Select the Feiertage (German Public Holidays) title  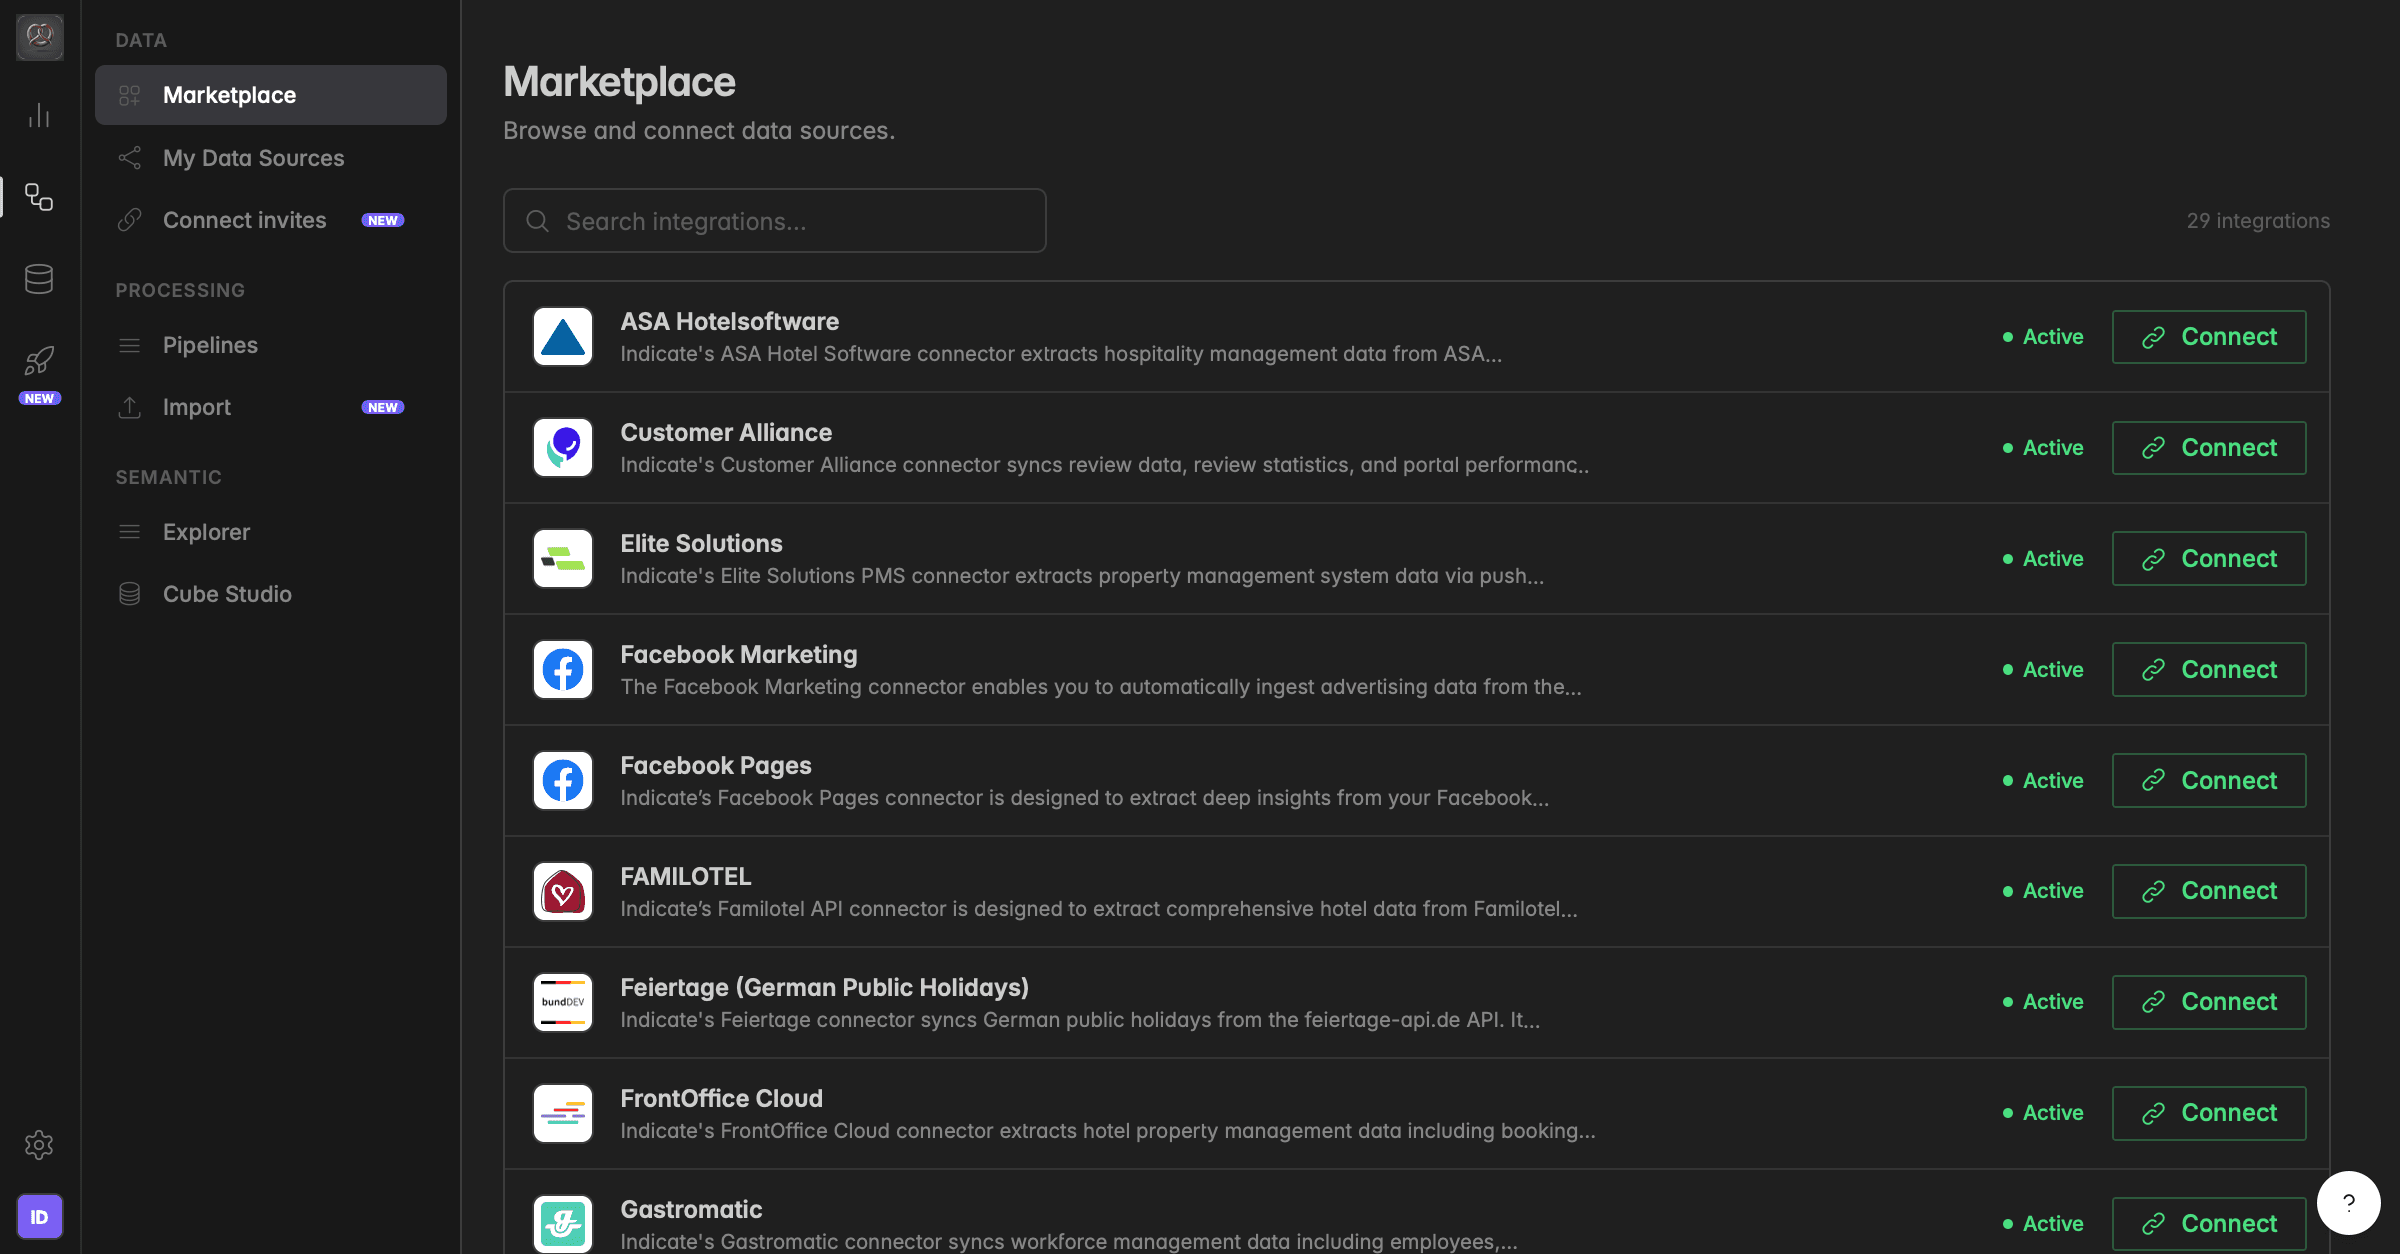coord(825,988)
